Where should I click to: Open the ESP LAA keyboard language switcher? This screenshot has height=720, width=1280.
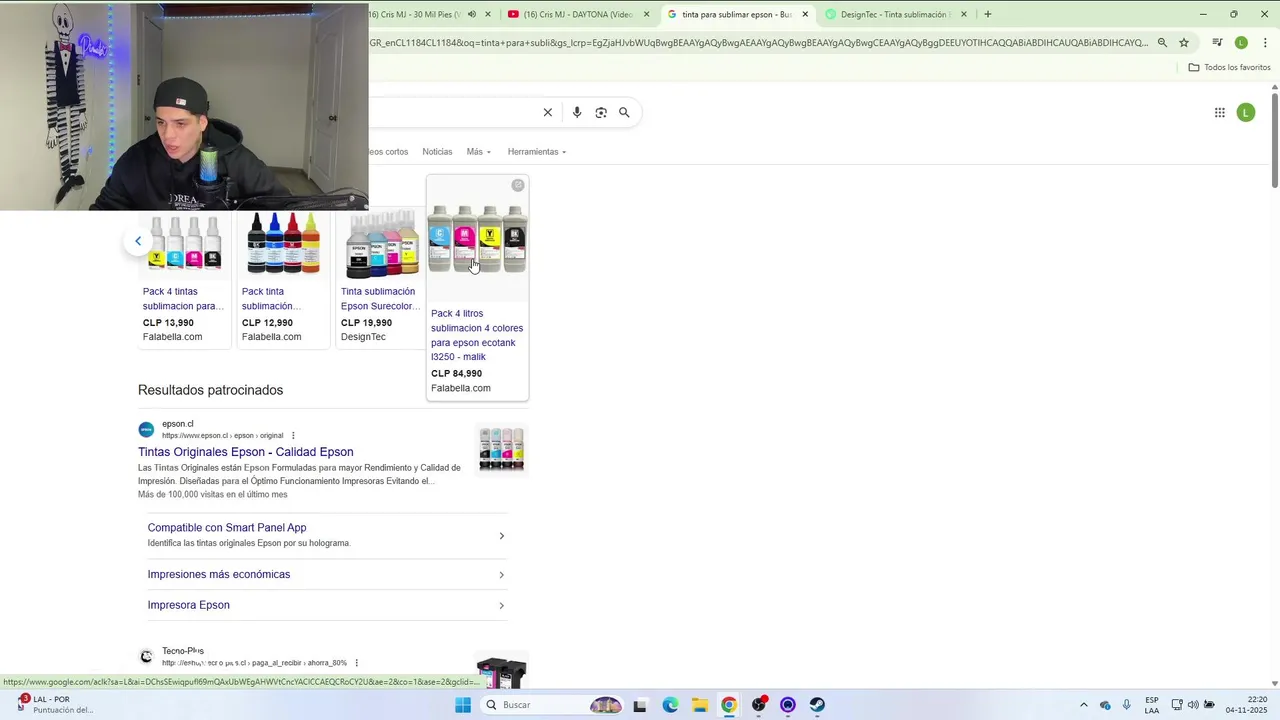[x=1152, y=705]
